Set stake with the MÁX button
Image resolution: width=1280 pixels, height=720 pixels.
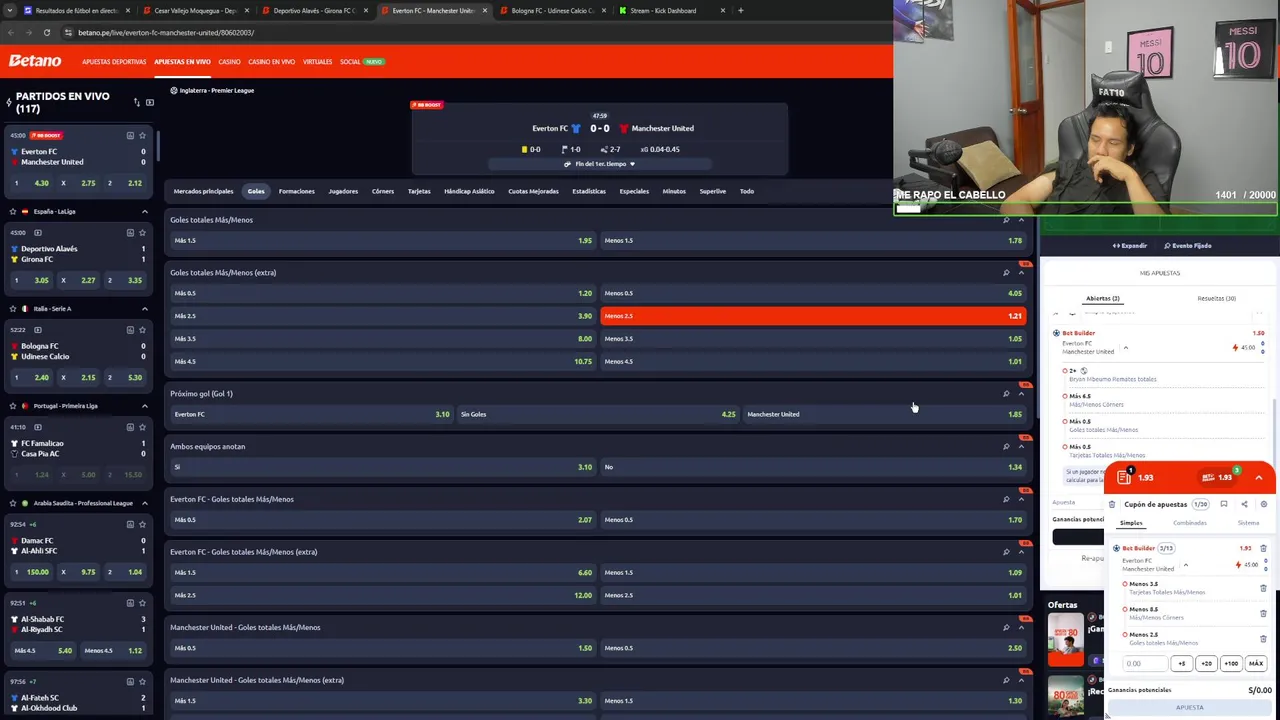pos(1256,663)
